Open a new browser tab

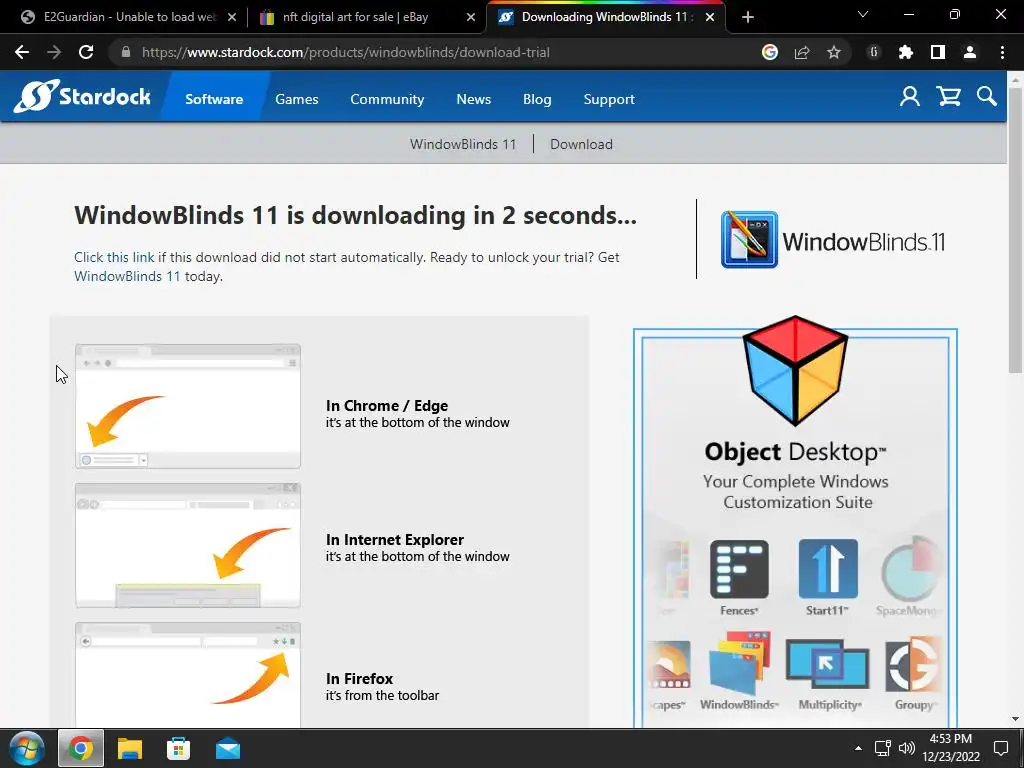(x=748, y=18)
